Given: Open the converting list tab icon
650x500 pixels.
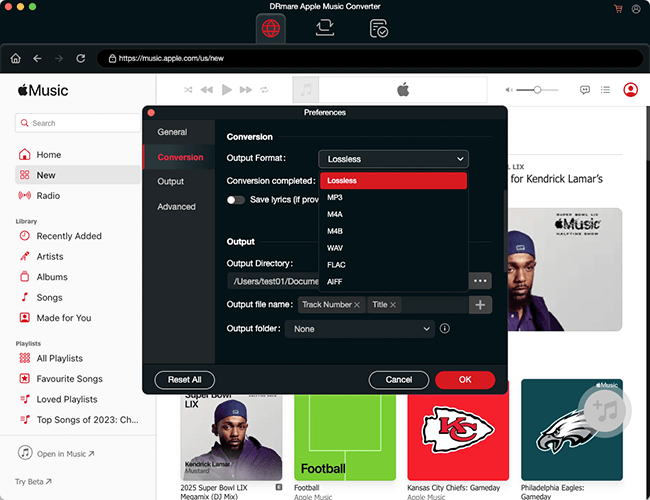Looking at the screenshot, I should pyautogui.click(x=325, y=28).
